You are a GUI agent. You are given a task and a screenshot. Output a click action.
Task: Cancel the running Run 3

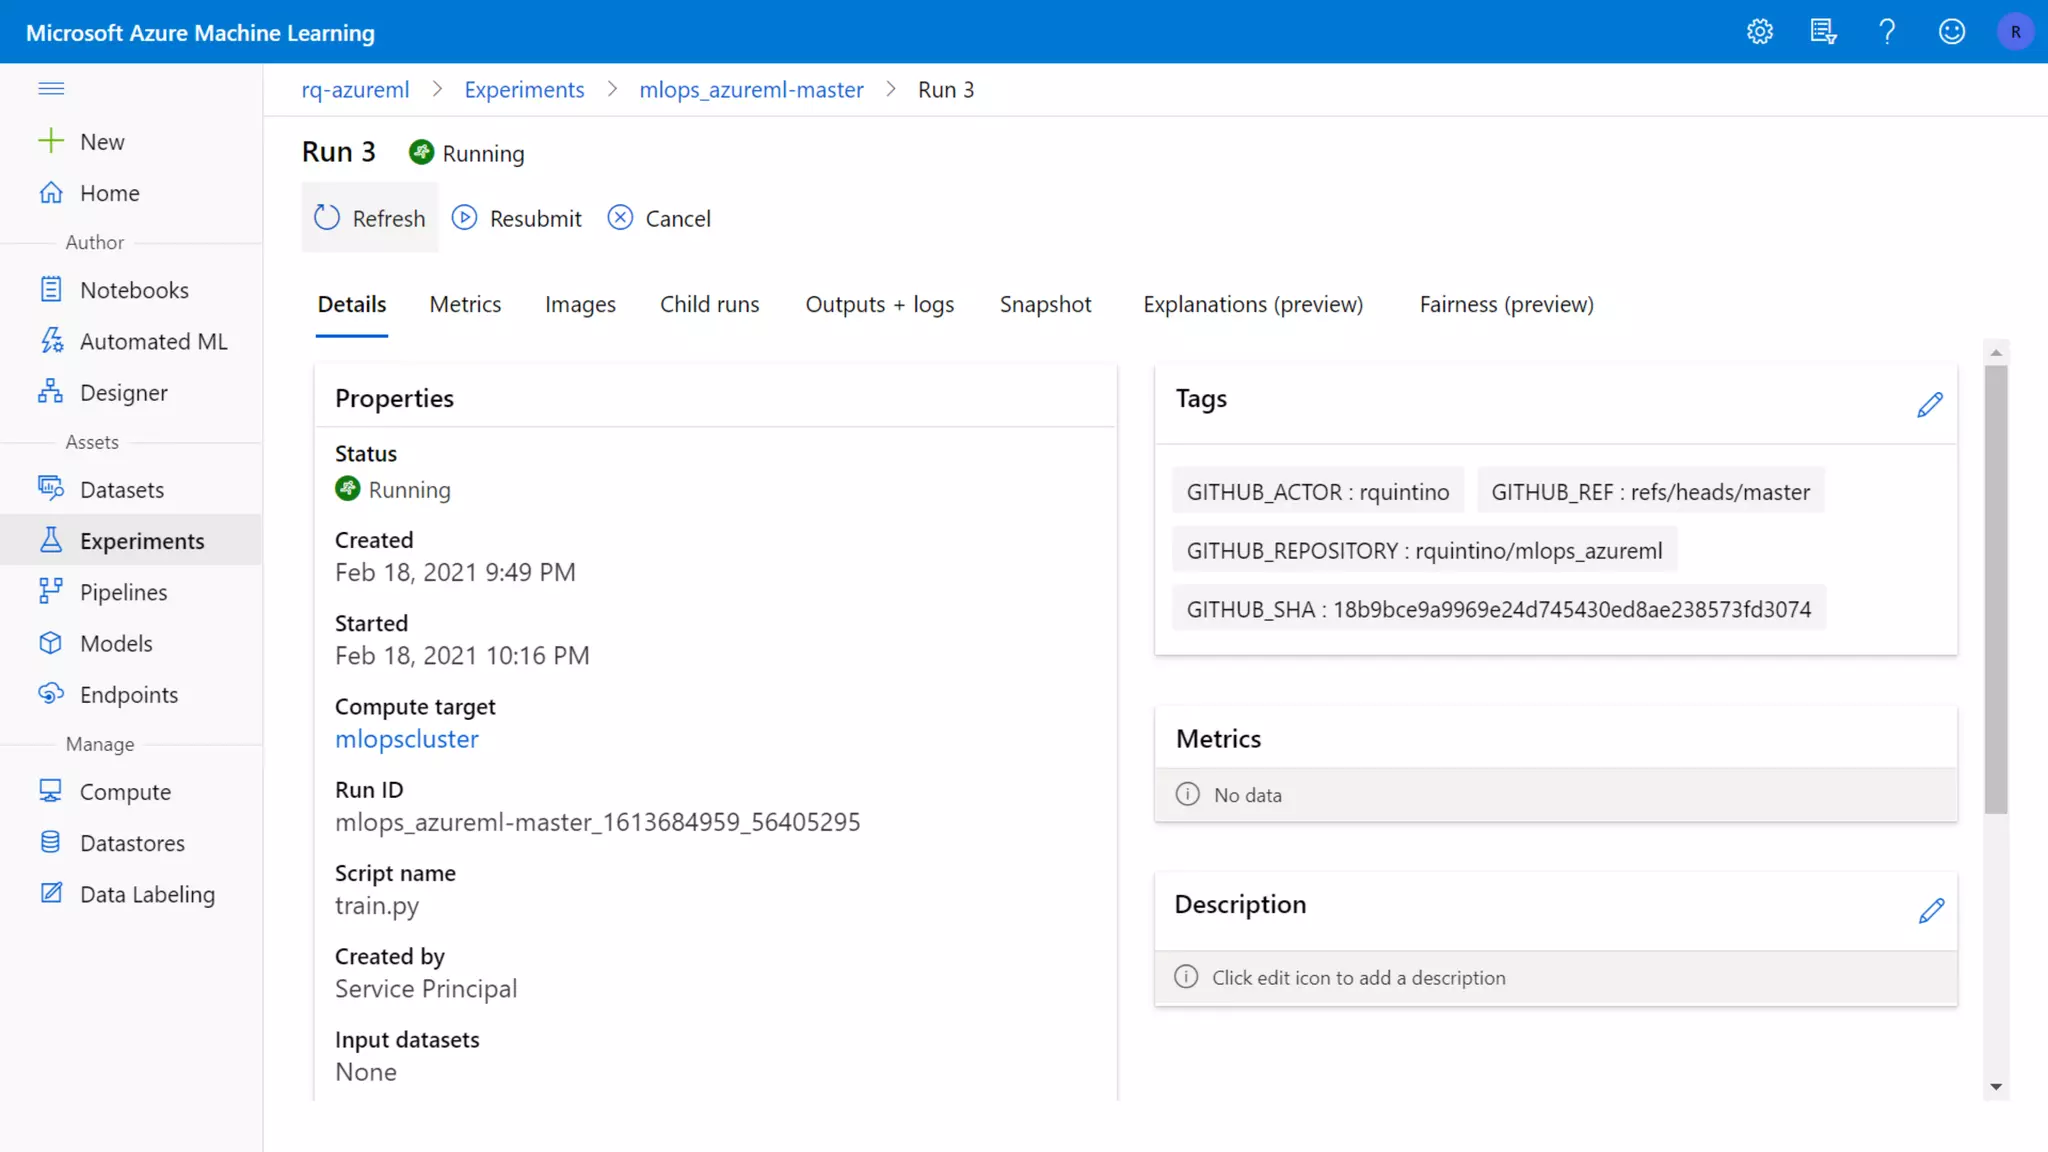[x=659, y=218]
